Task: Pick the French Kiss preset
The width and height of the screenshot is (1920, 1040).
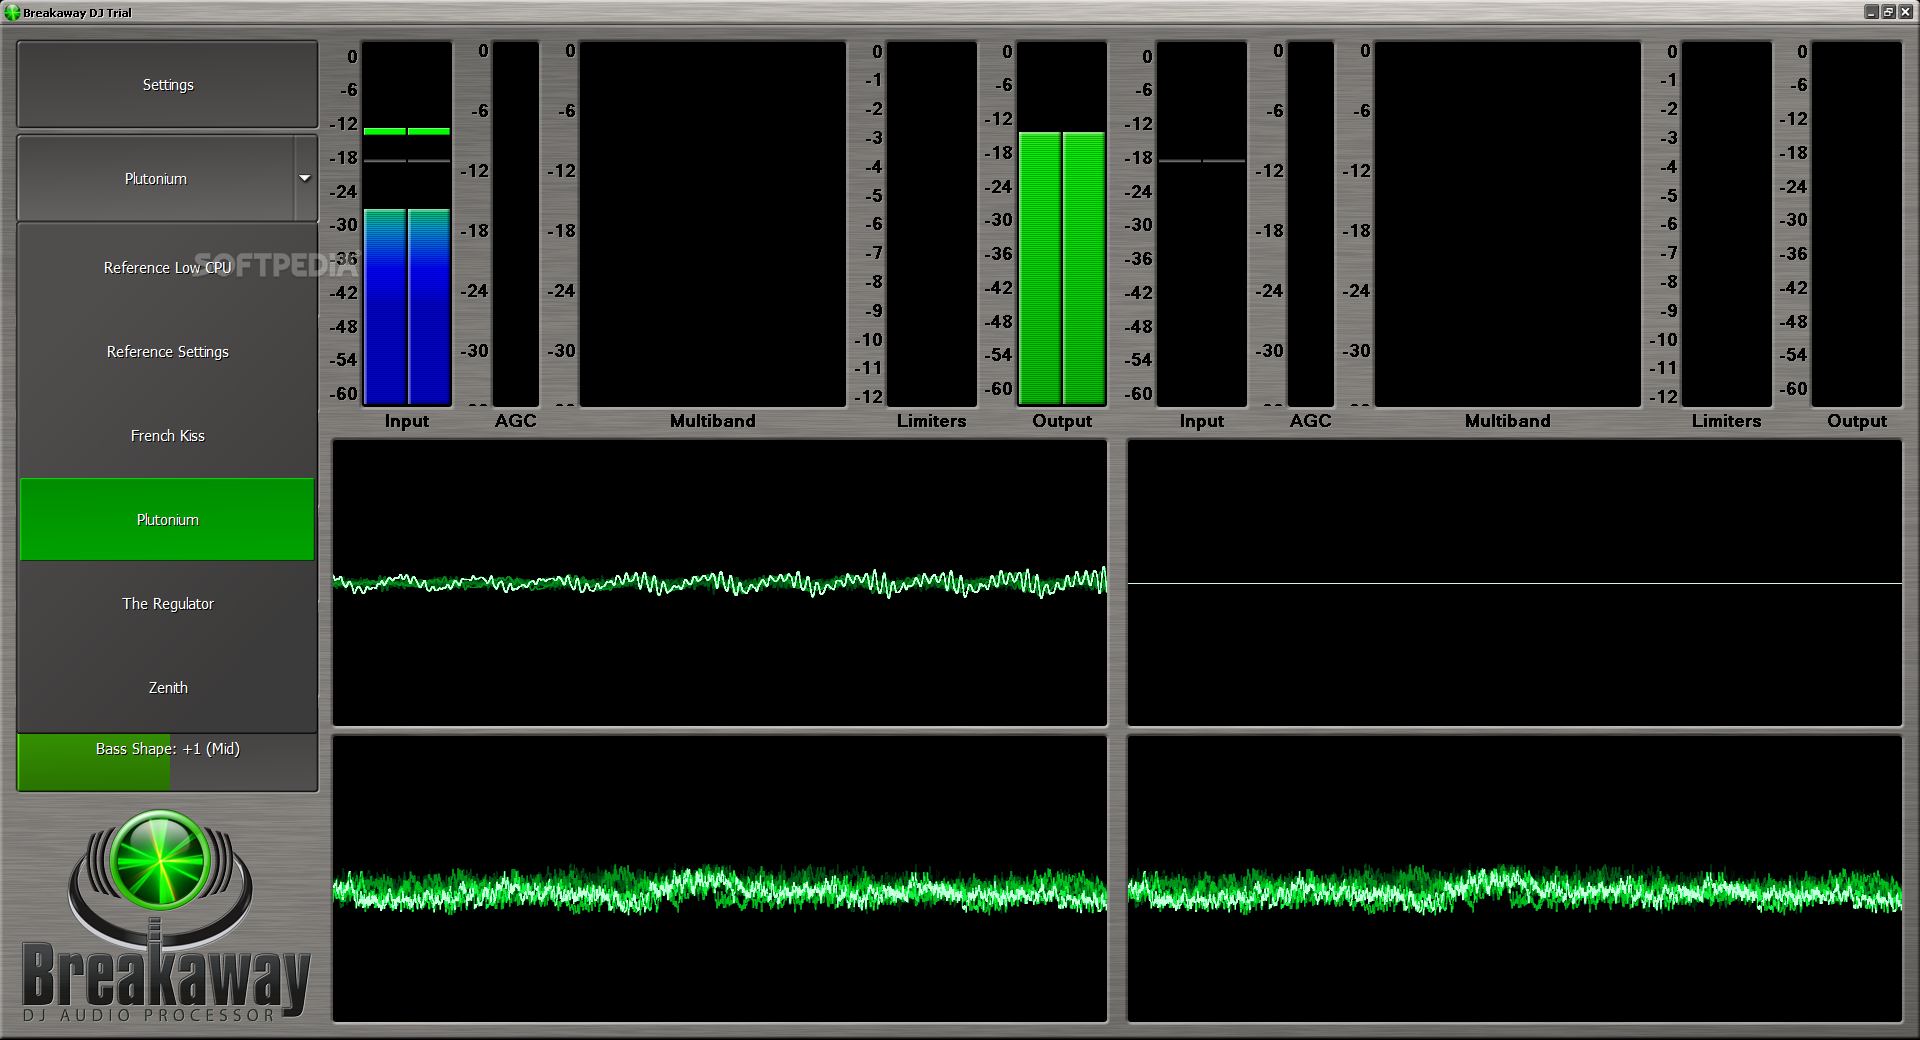Action: (167, 436)
